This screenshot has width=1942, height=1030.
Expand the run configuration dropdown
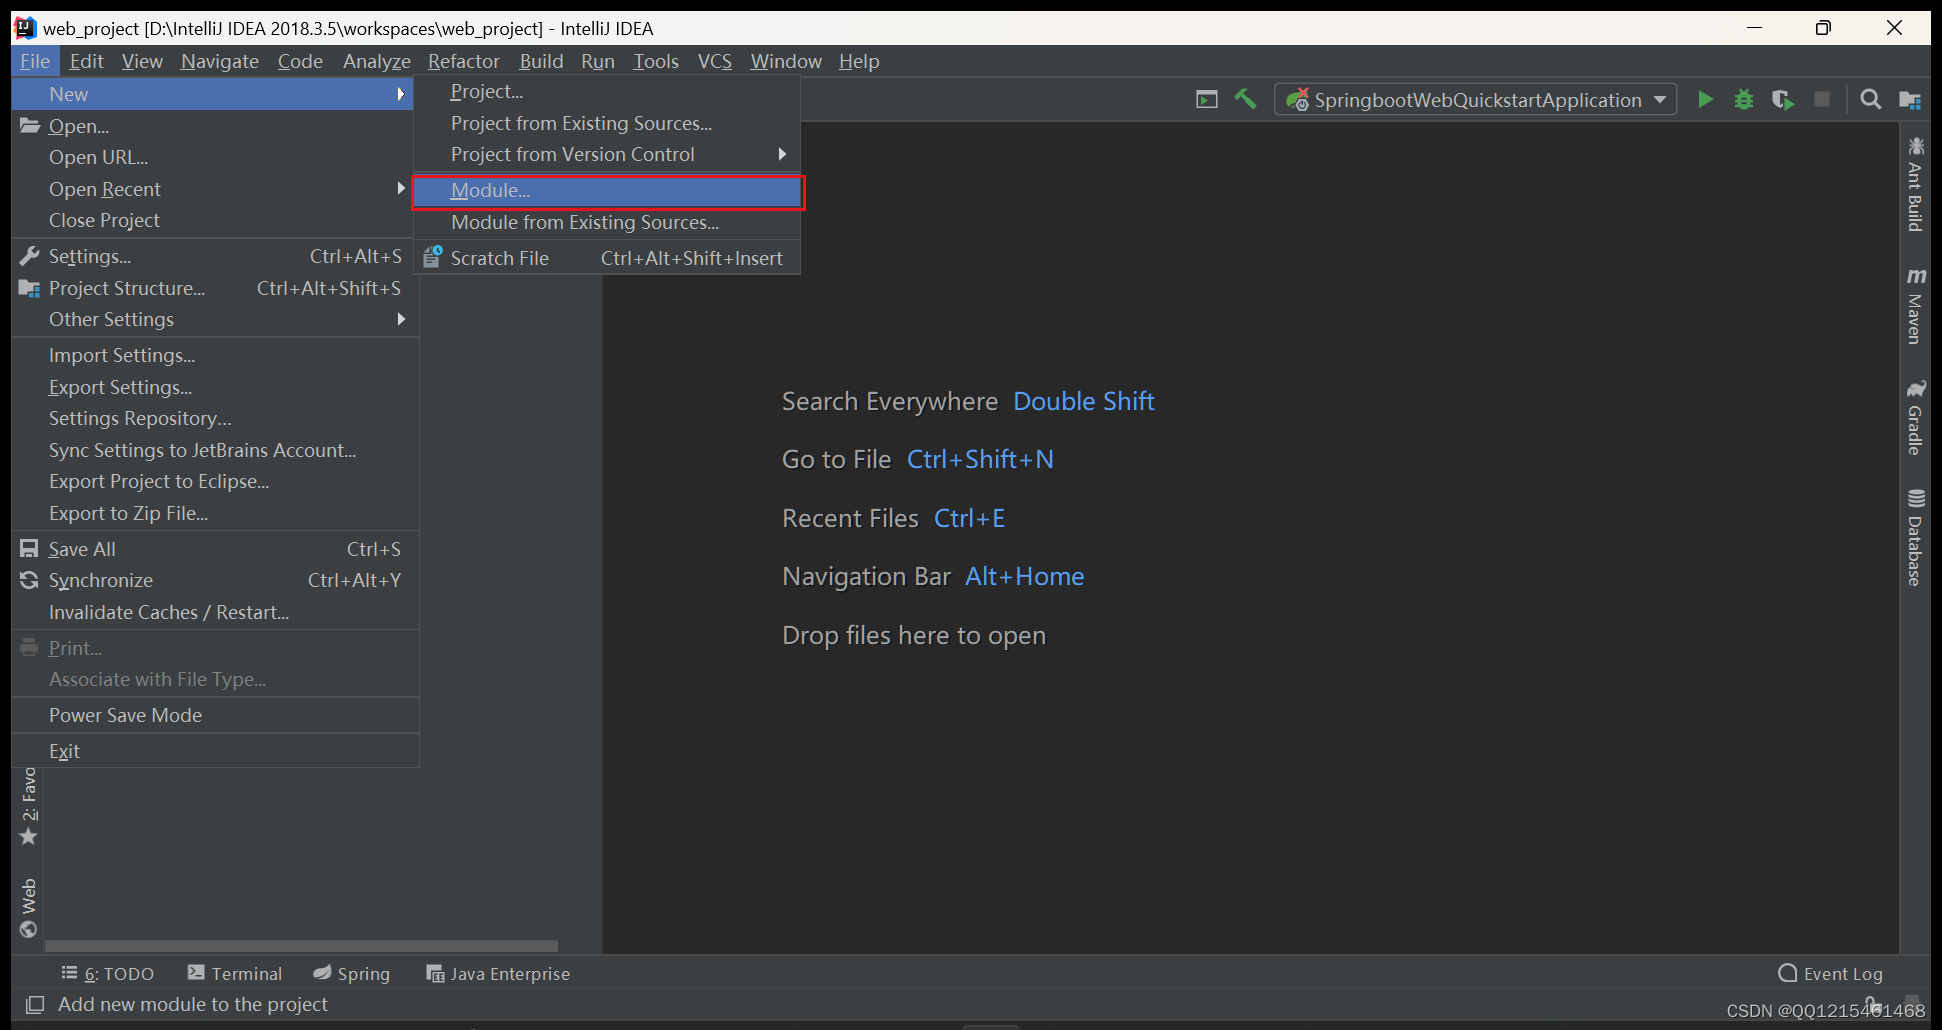coord(1660,99)
